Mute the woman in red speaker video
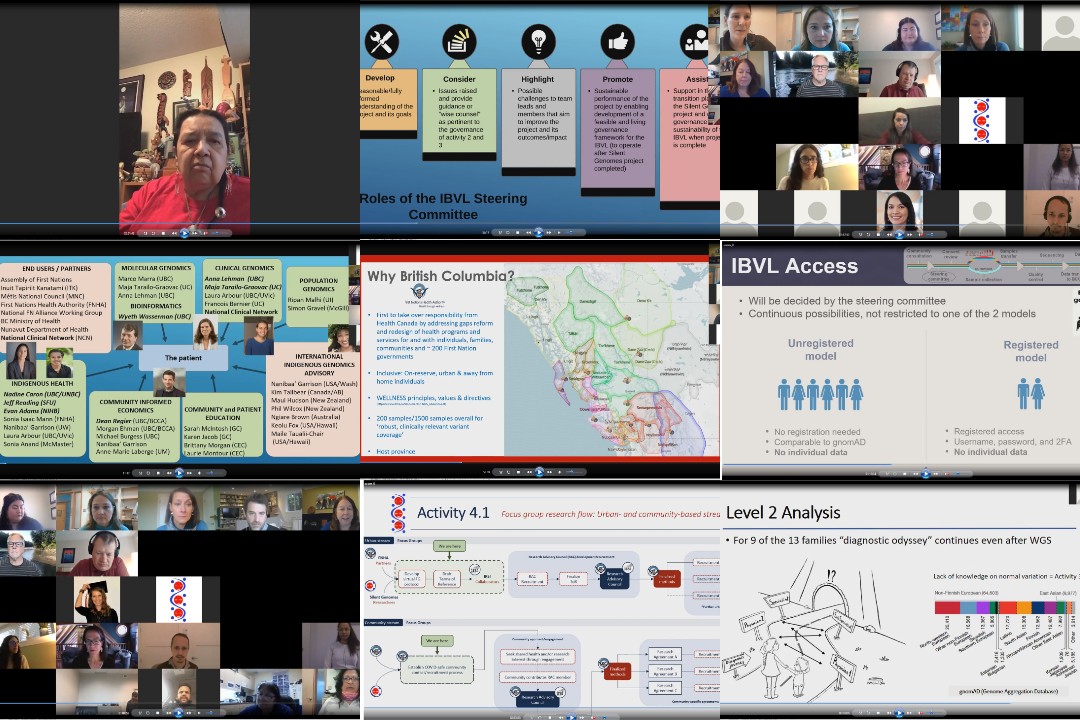Image resolution: width=1080 pixels, height=720 pixels. tap(205, 233)
